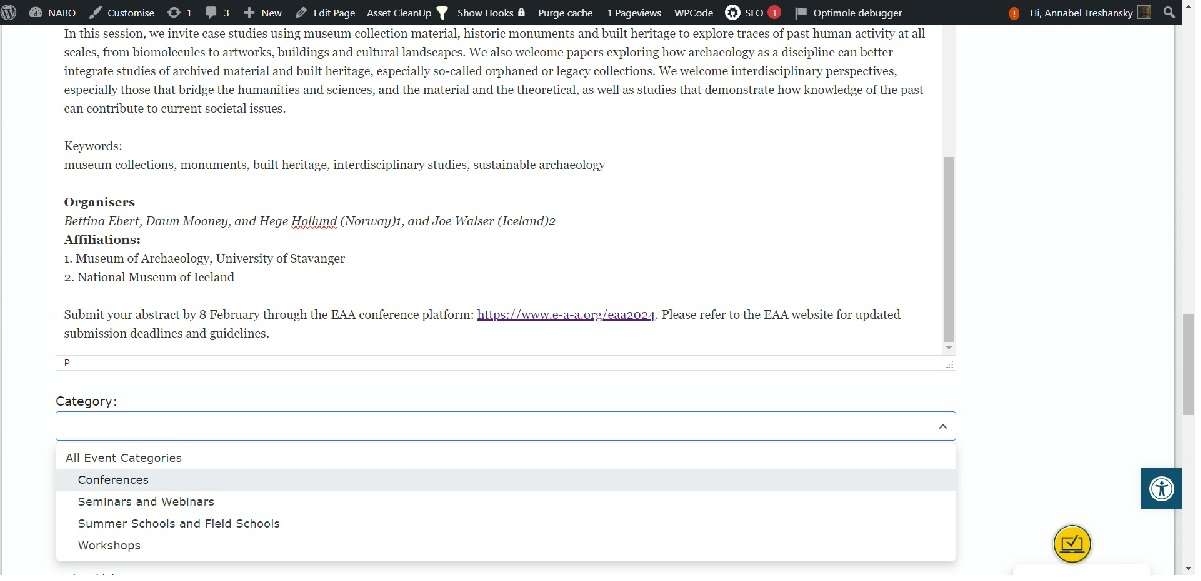
Task: Click 'Purge cache' in the admin bar
Action: coord(565,13)
